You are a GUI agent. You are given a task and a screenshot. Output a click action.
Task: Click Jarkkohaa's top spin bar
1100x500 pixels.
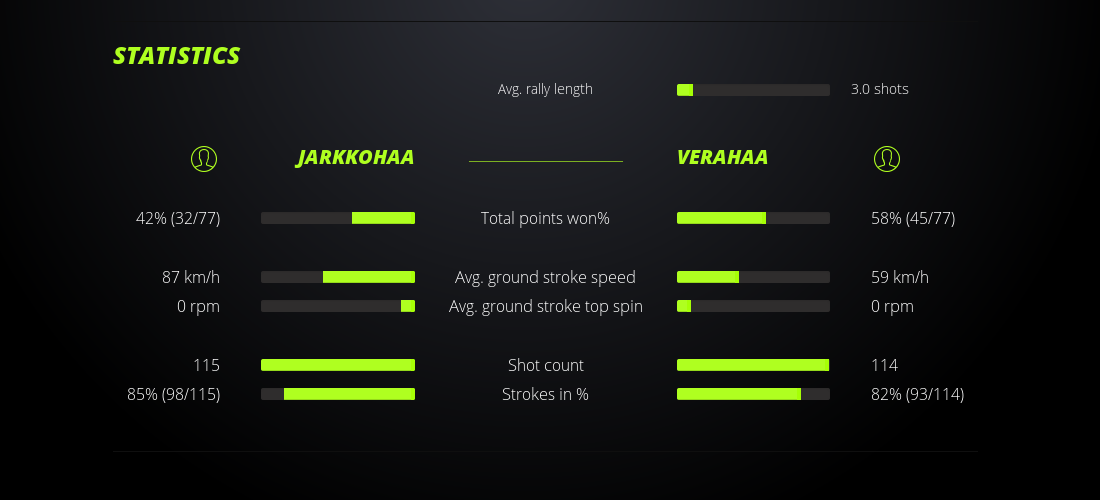point(338,306)
